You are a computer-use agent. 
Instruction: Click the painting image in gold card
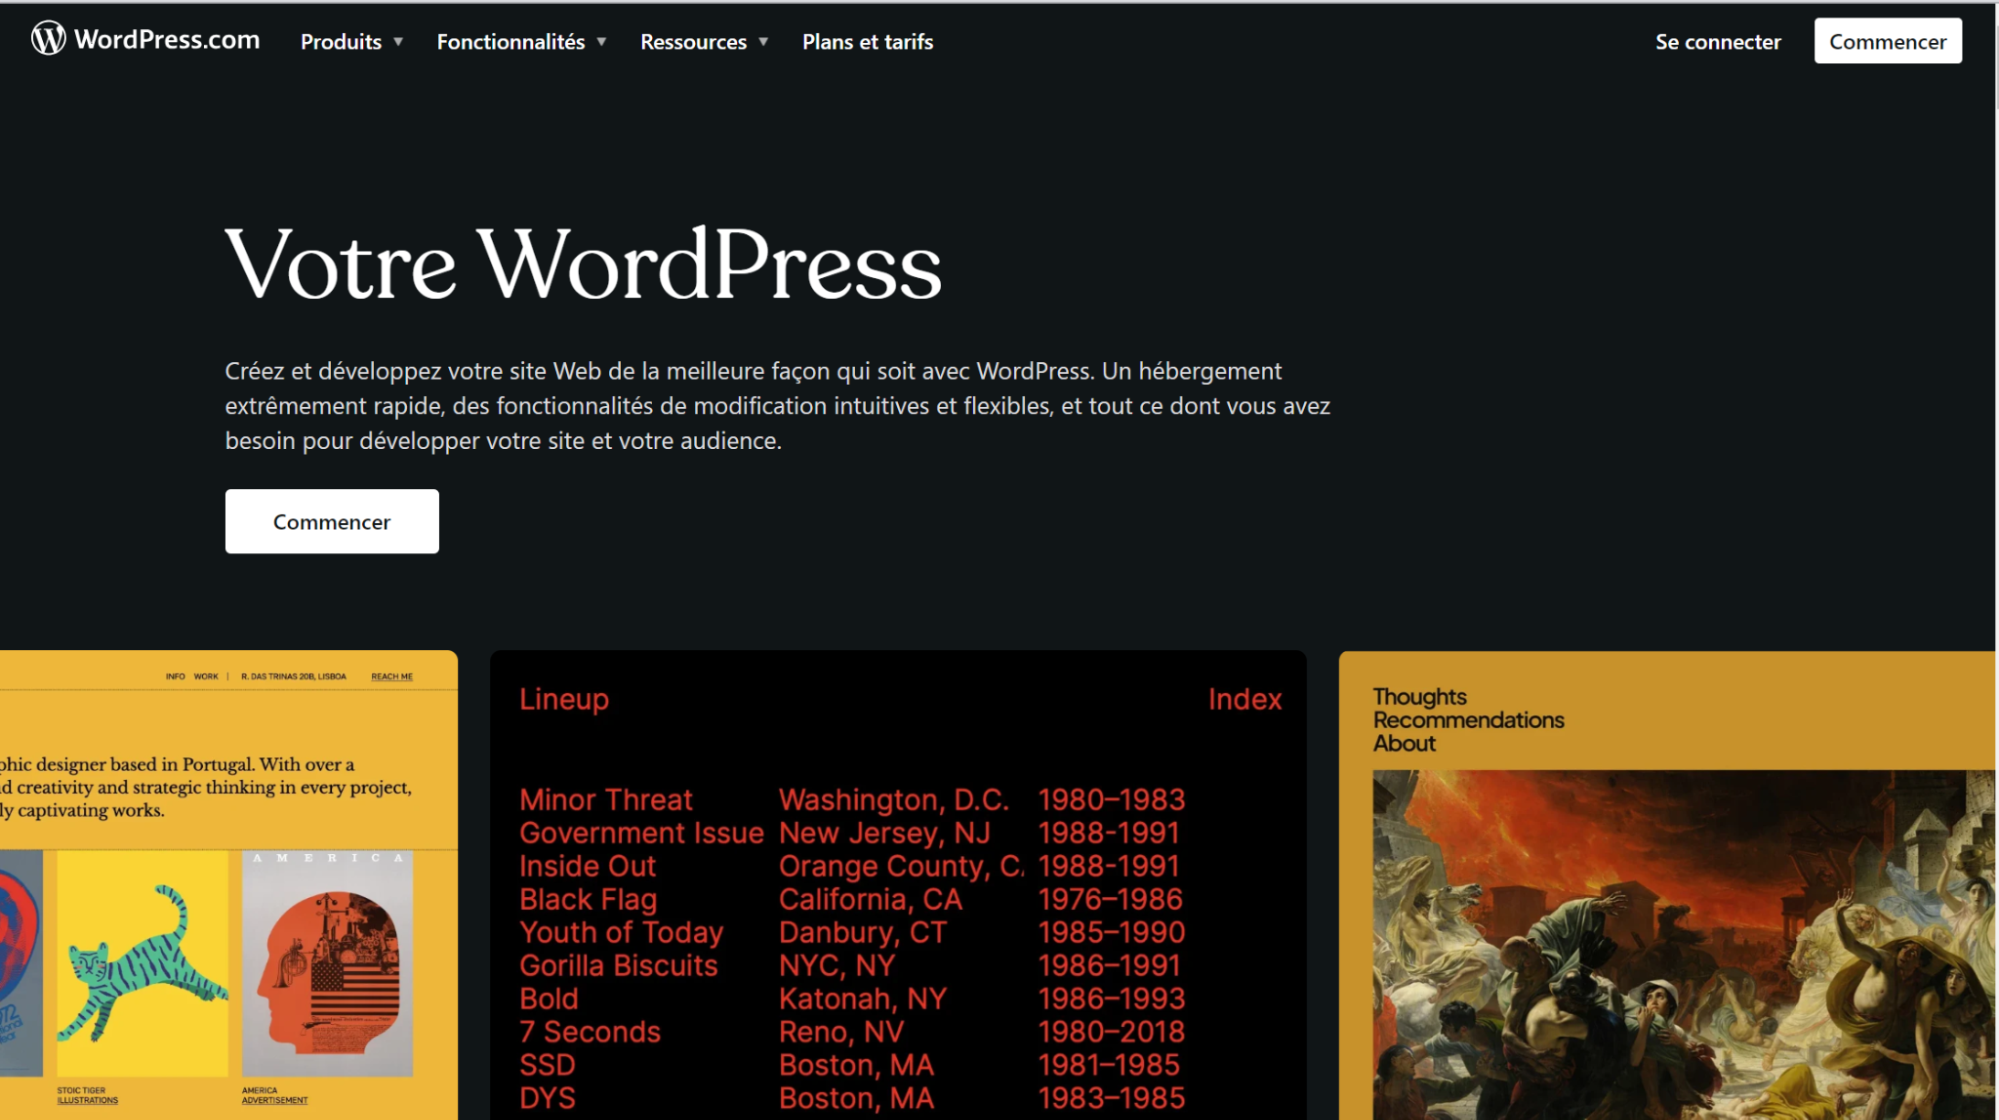click(1683, 944)
